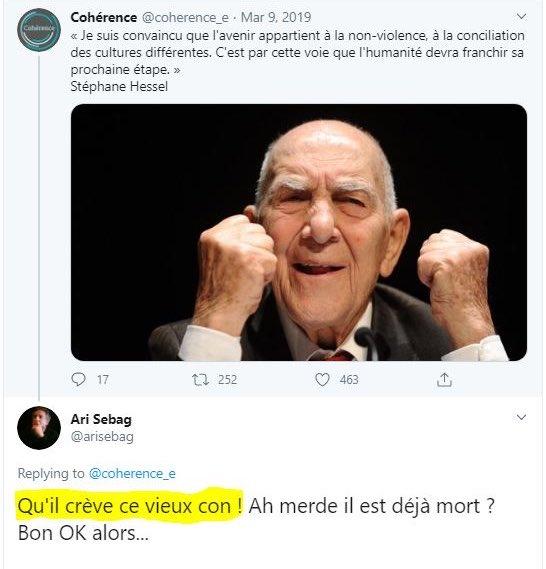The image size is (546, 569).
Task: Click the Ari Sebag display name
Action: (x=101, y=419)
